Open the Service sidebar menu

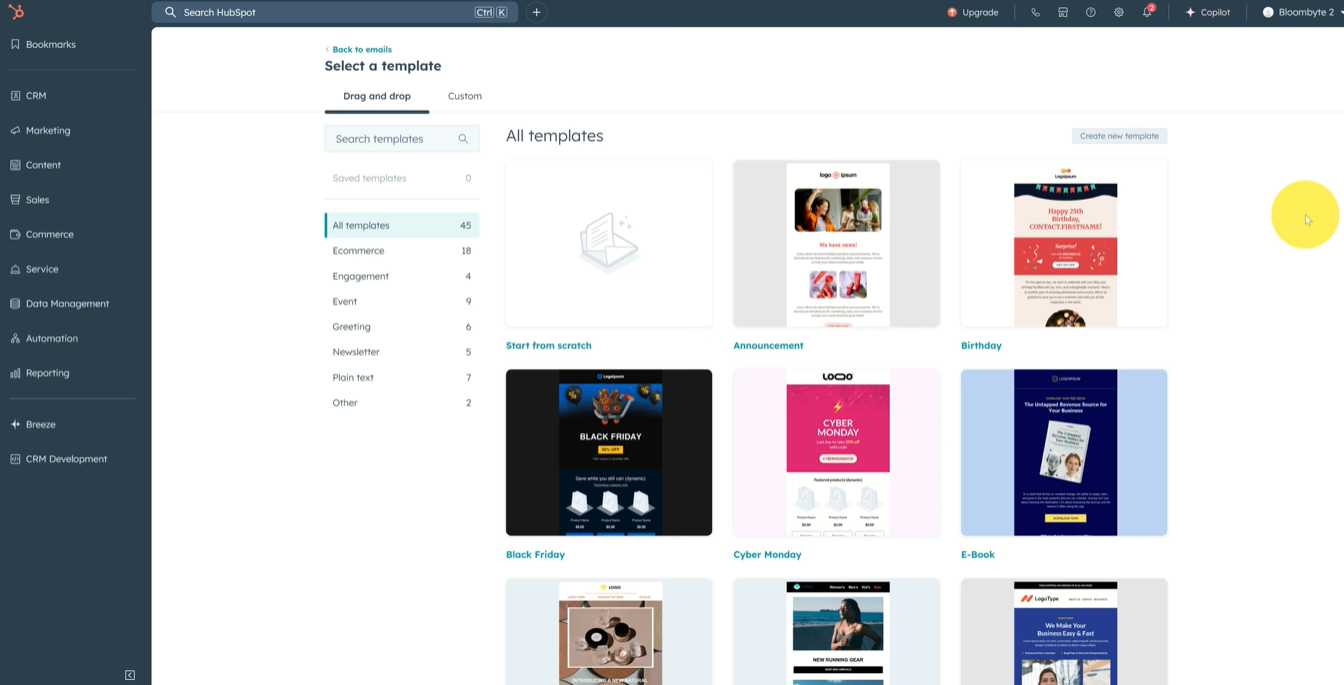(x=35, y=269)
